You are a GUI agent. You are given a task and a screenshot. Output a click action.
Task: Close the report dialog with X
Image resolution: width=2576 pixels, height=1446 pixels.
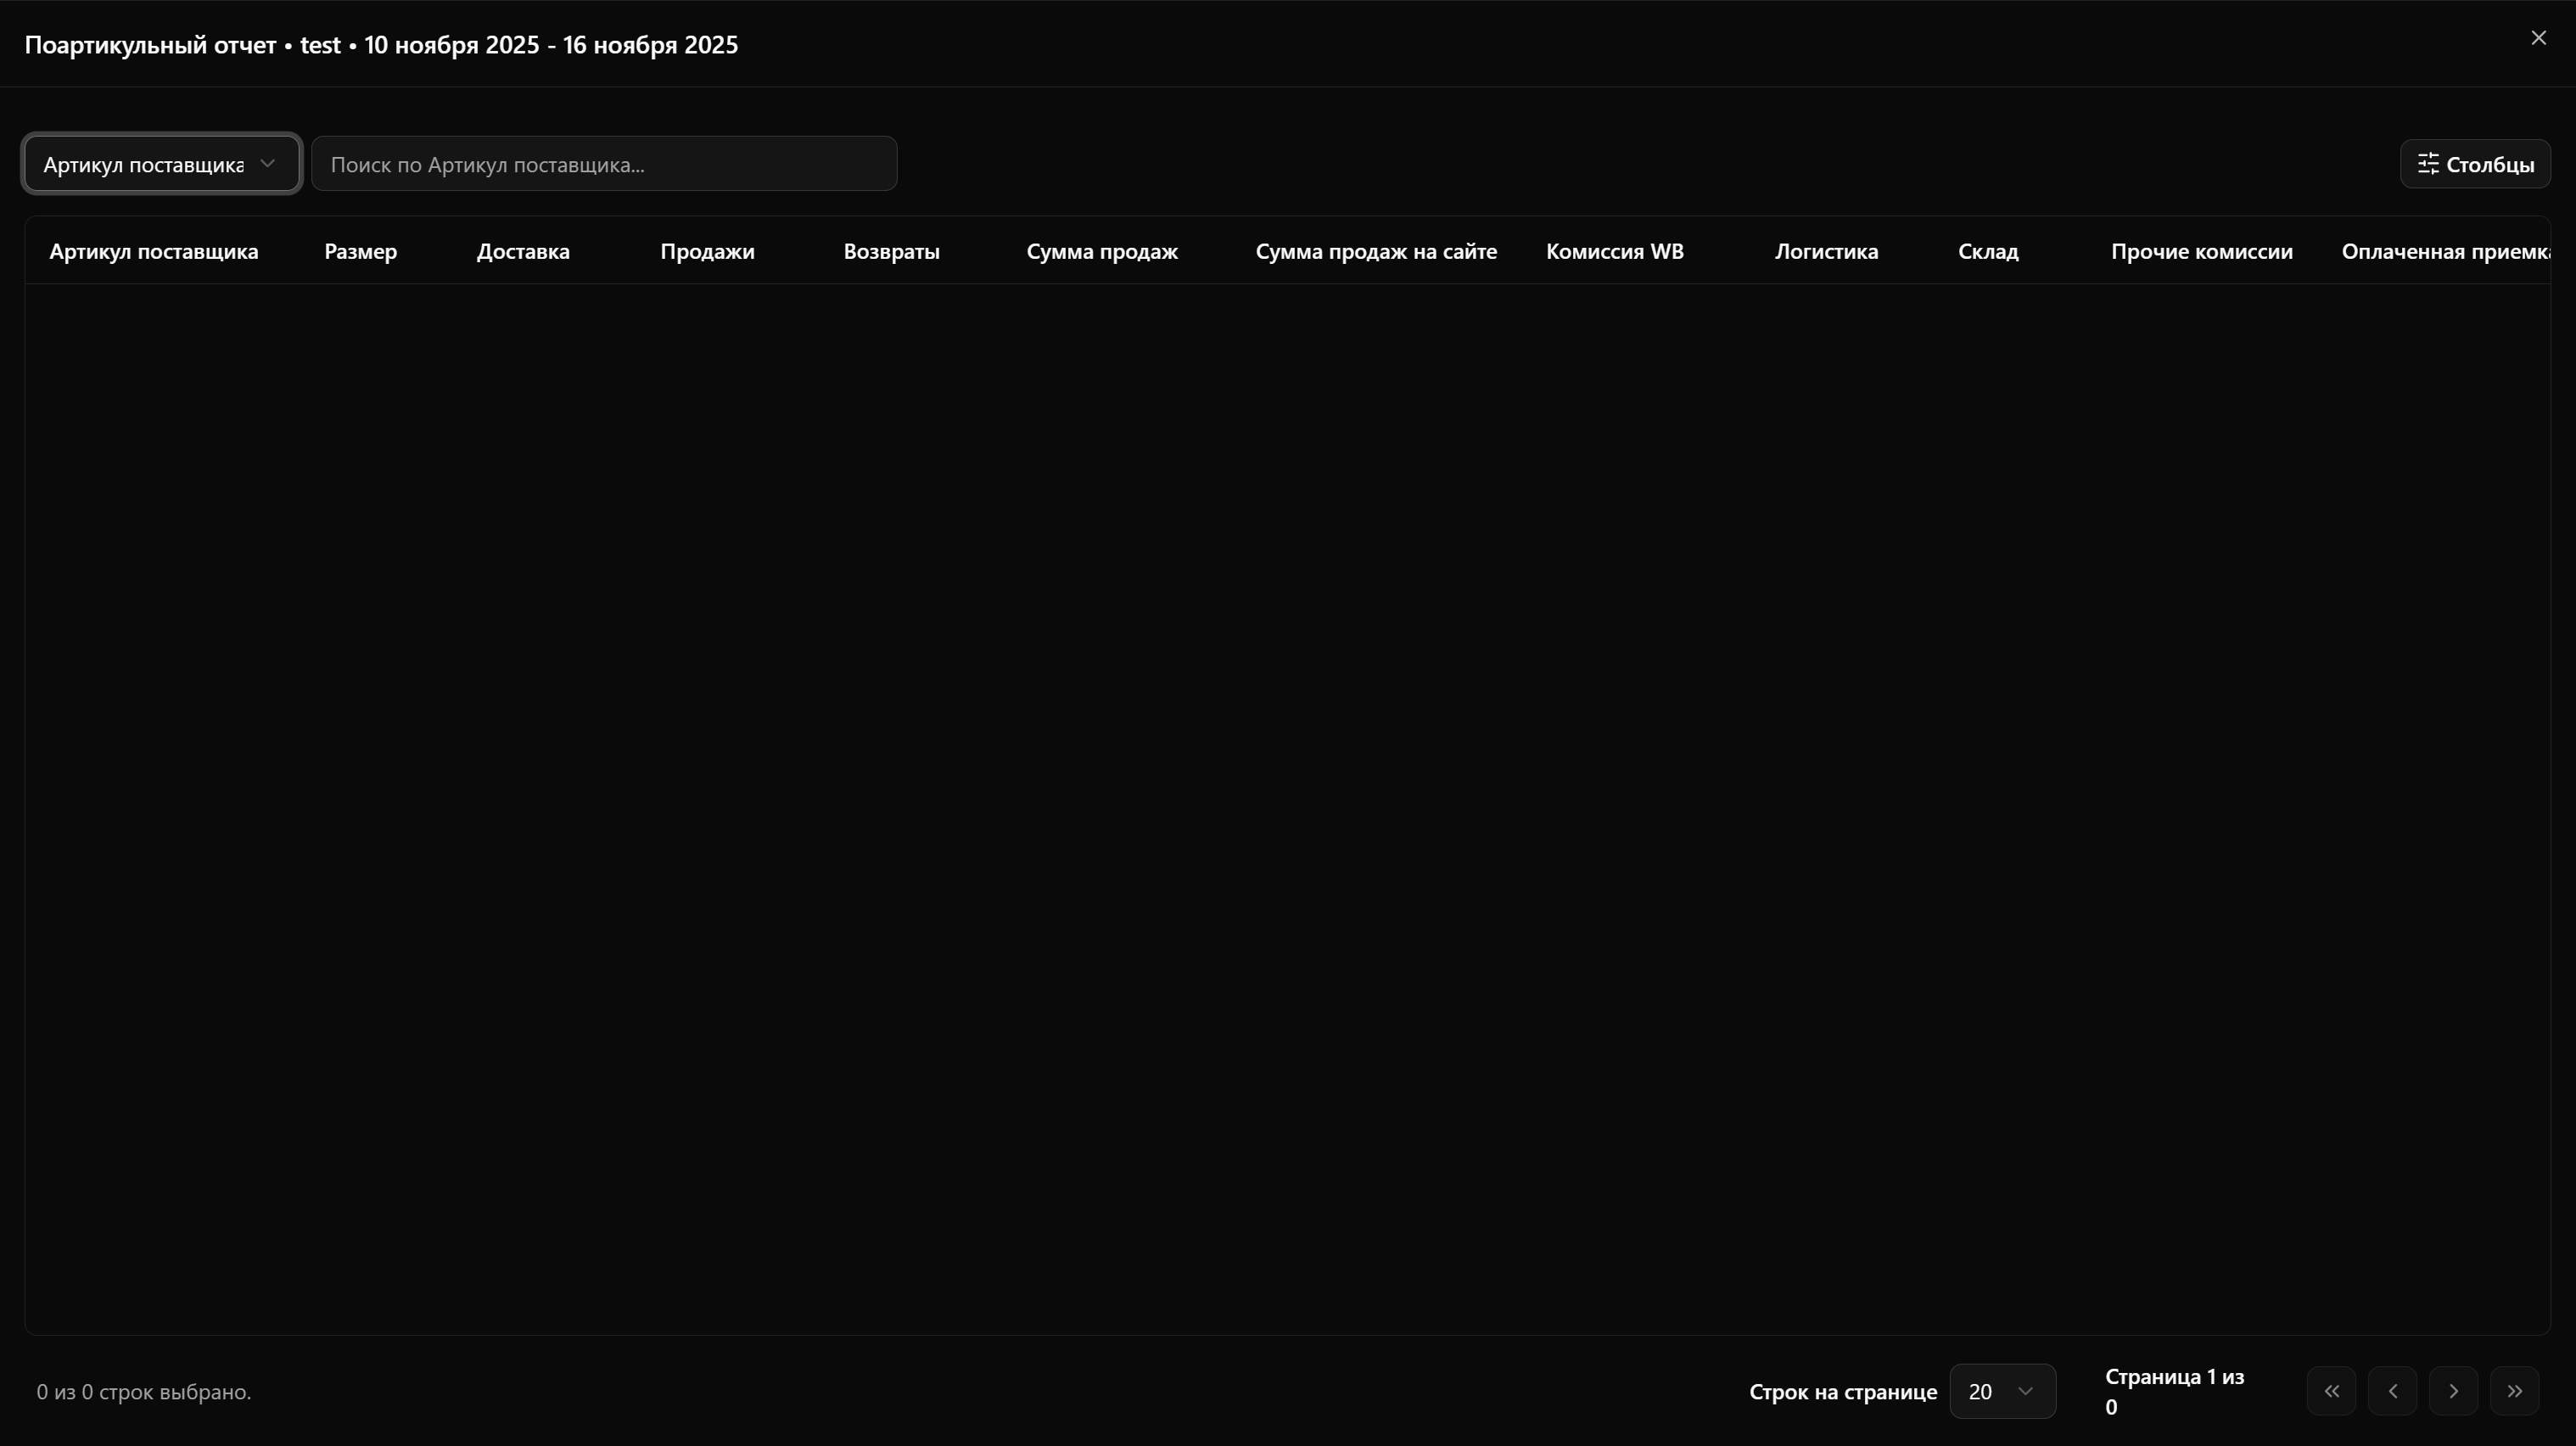(x=2538, y=38)
